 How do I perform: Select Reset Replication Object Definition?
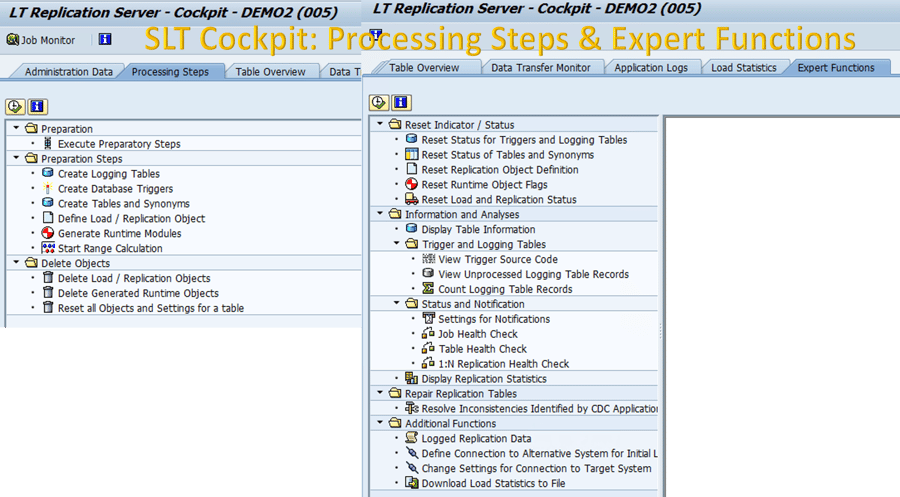(500, 169)
